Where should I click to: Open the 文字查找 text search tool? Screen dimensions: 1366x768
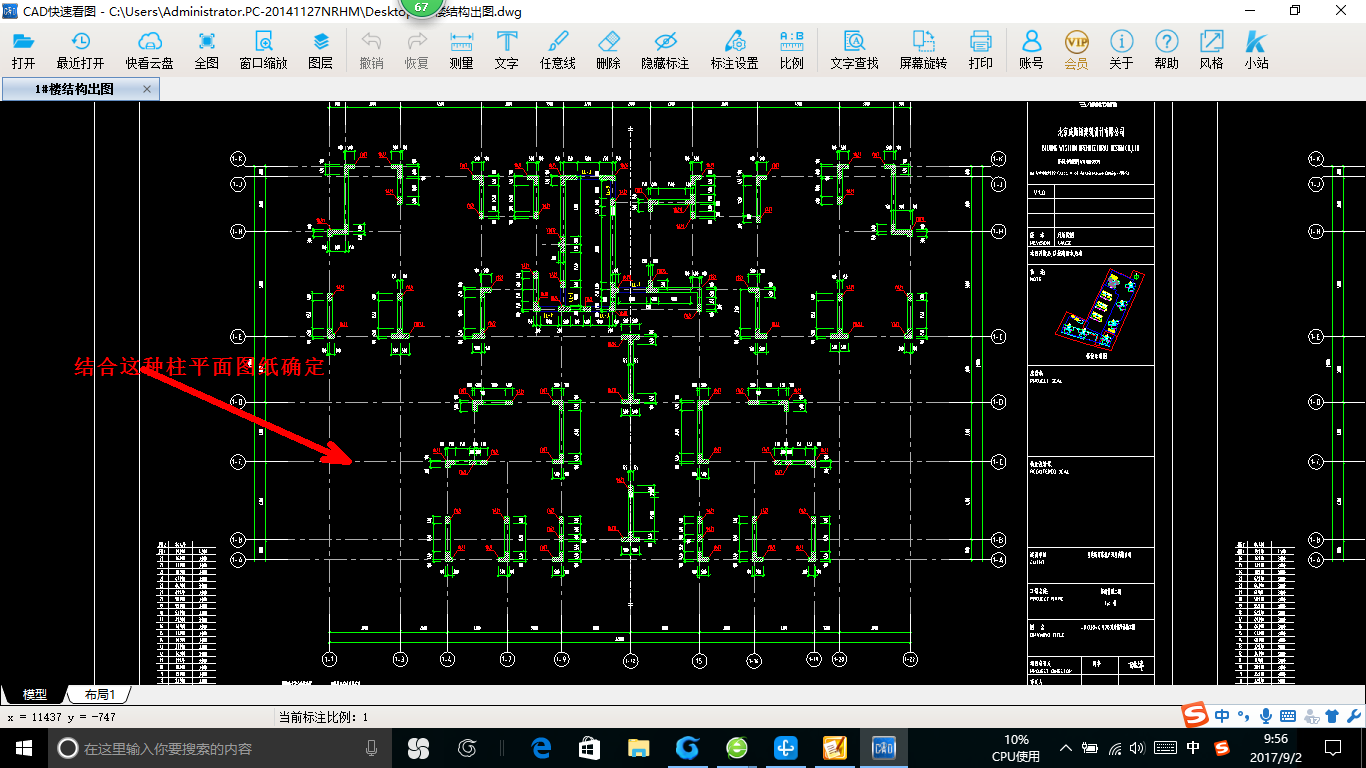coord(854,50)
